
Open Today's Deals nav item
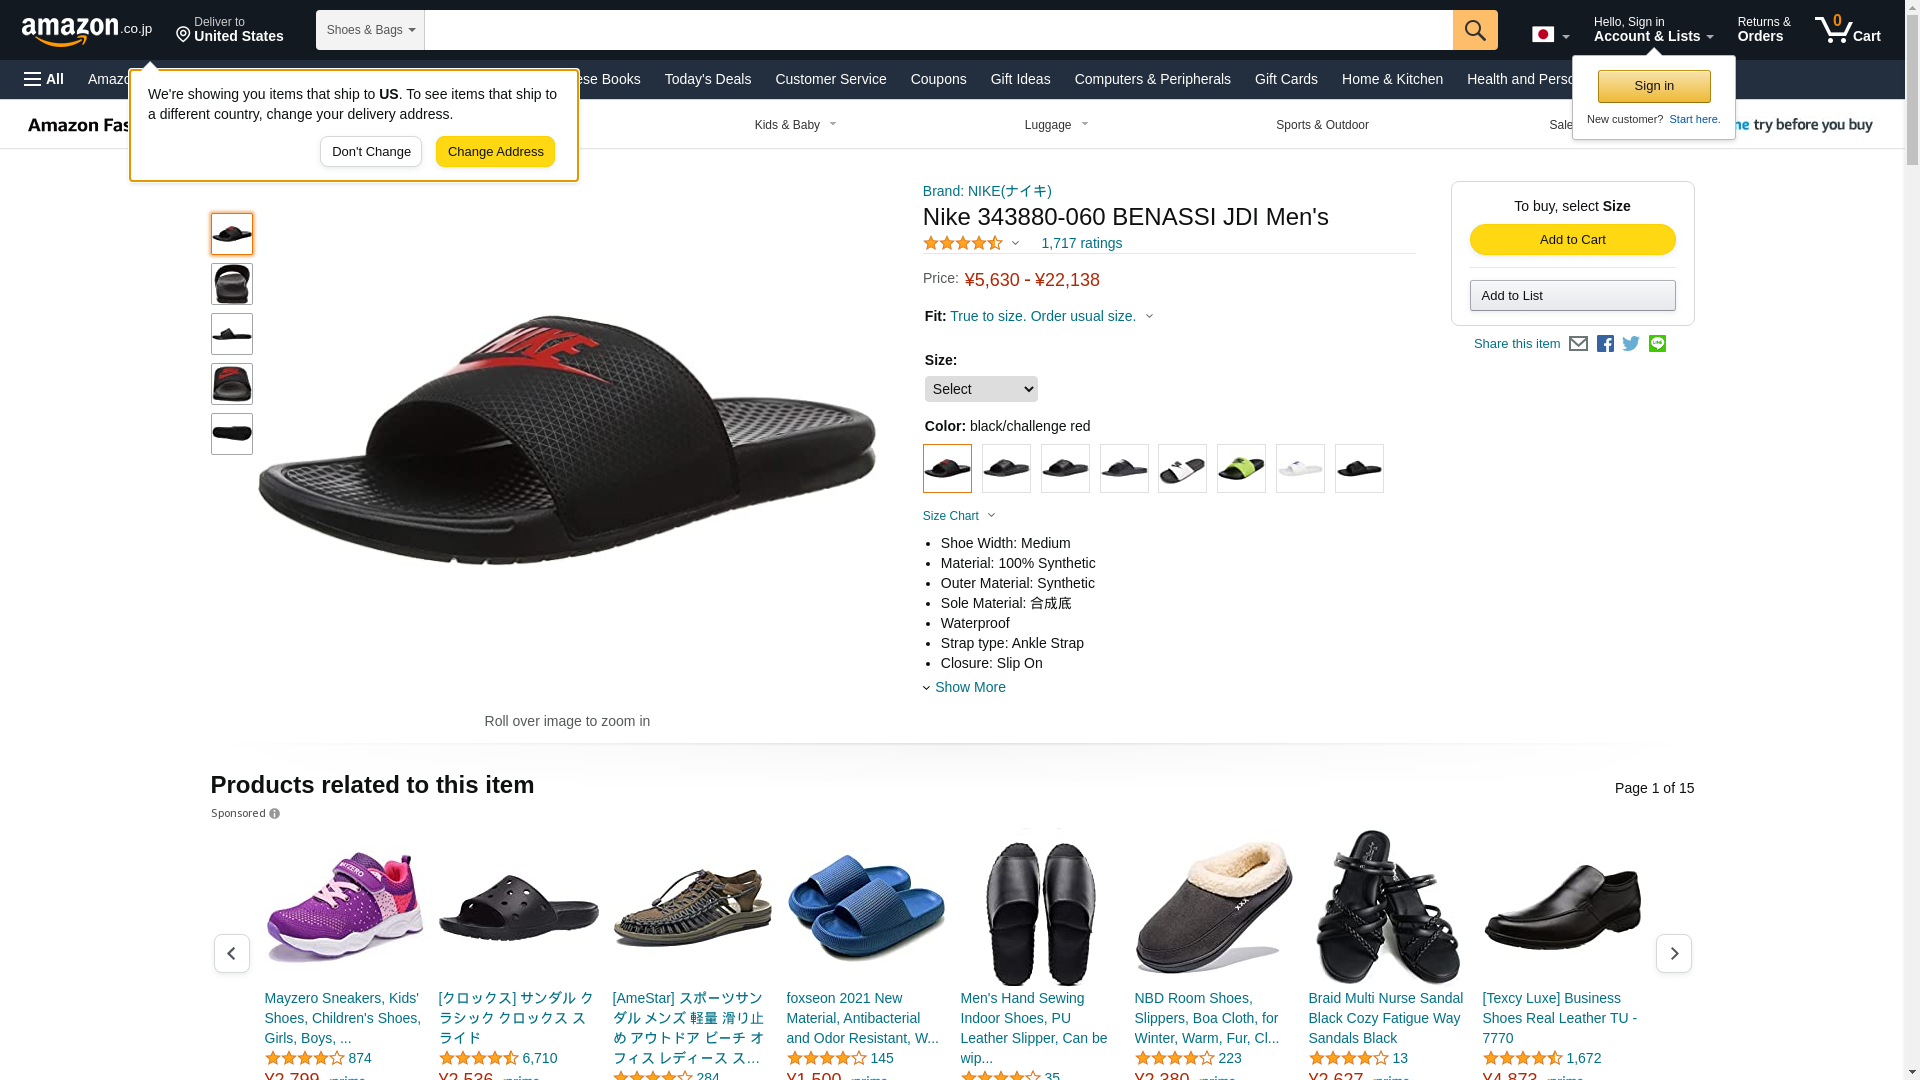[708, 79]
